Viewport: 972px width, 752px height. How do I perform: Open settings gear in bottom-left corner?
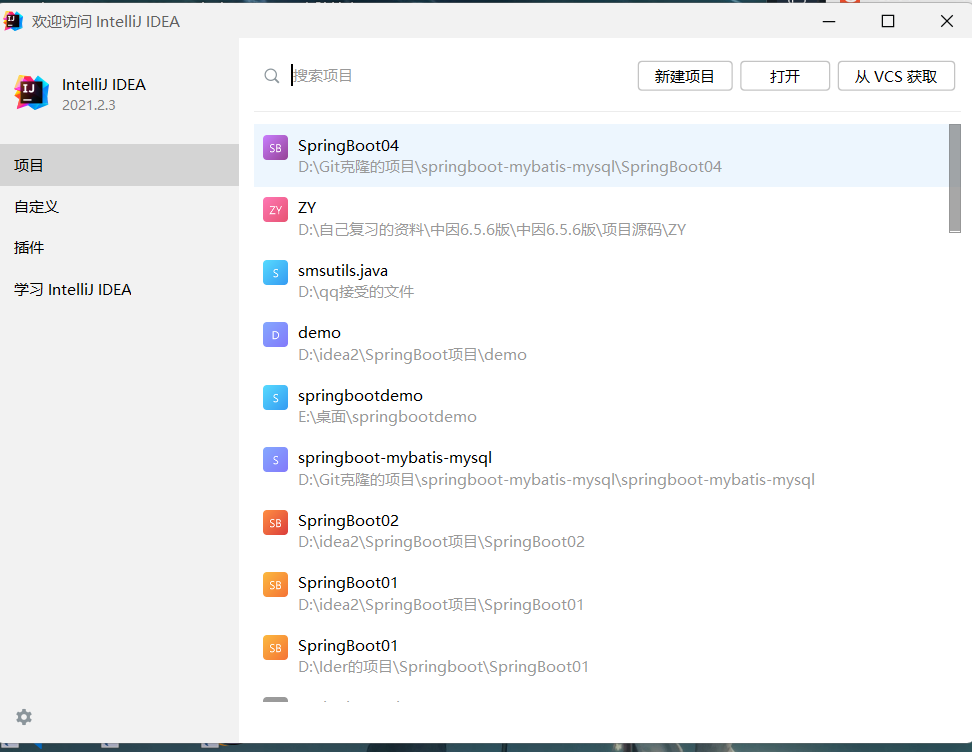click(x=24, y=717)
